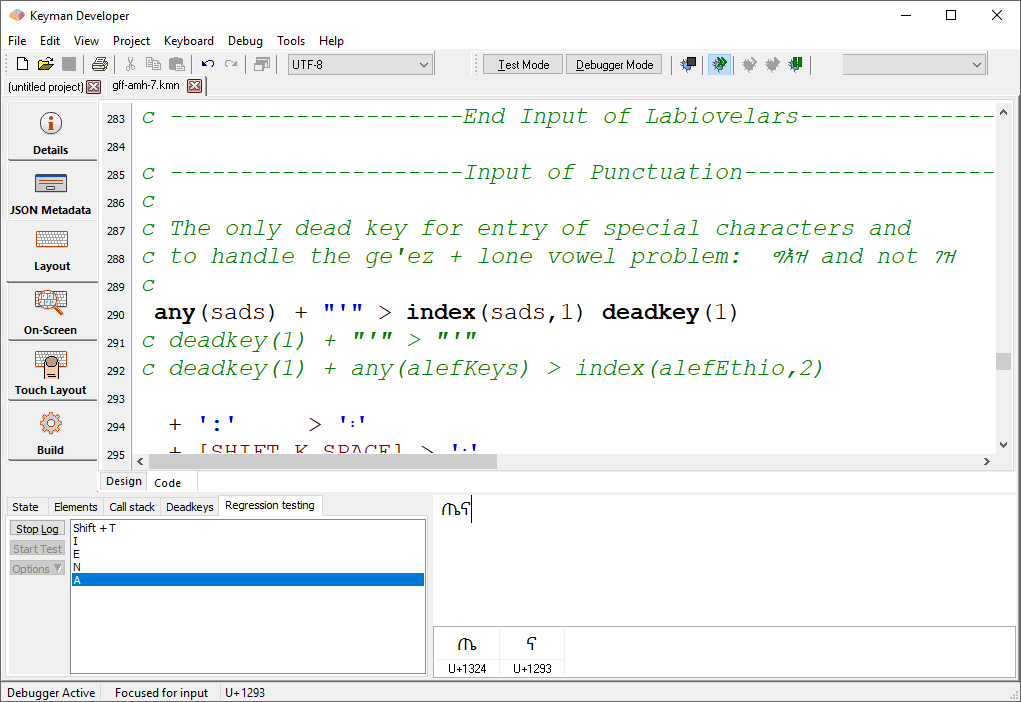Click the Keyman Developer title bar icon
The width and height of the screenshot is (1021, 702).
(x=16, y=15)
